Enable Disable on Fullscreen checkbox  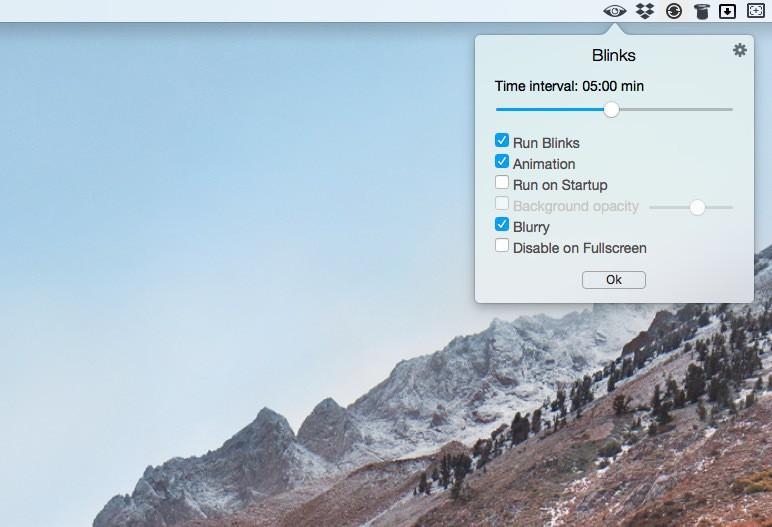tap(502, 245)
